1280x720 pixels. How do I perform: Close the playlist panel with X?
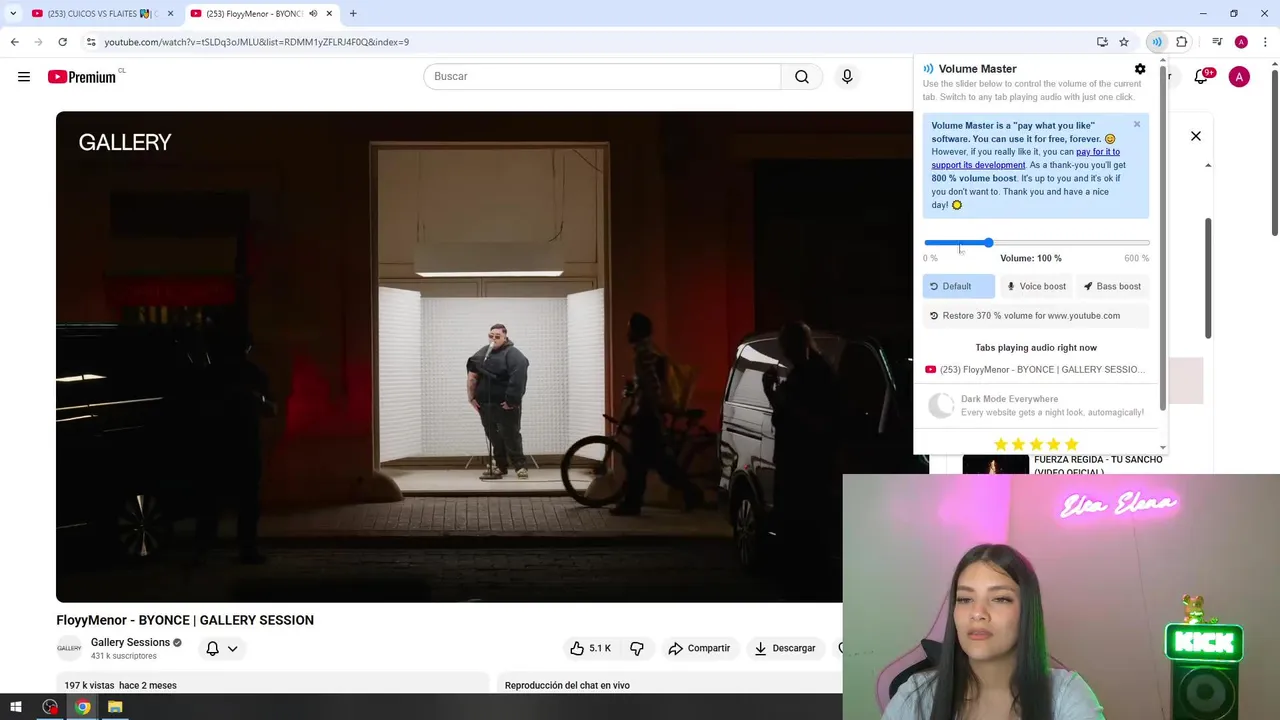pyautogui.click(x=1196, y=136)
